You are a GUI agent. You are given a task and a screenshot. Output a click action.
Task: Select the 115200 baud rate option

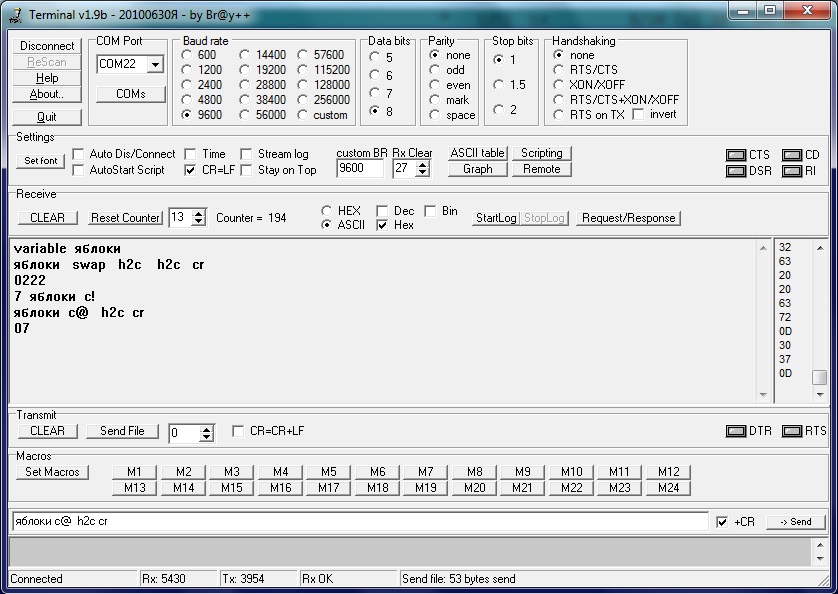[x=303, y=70]
